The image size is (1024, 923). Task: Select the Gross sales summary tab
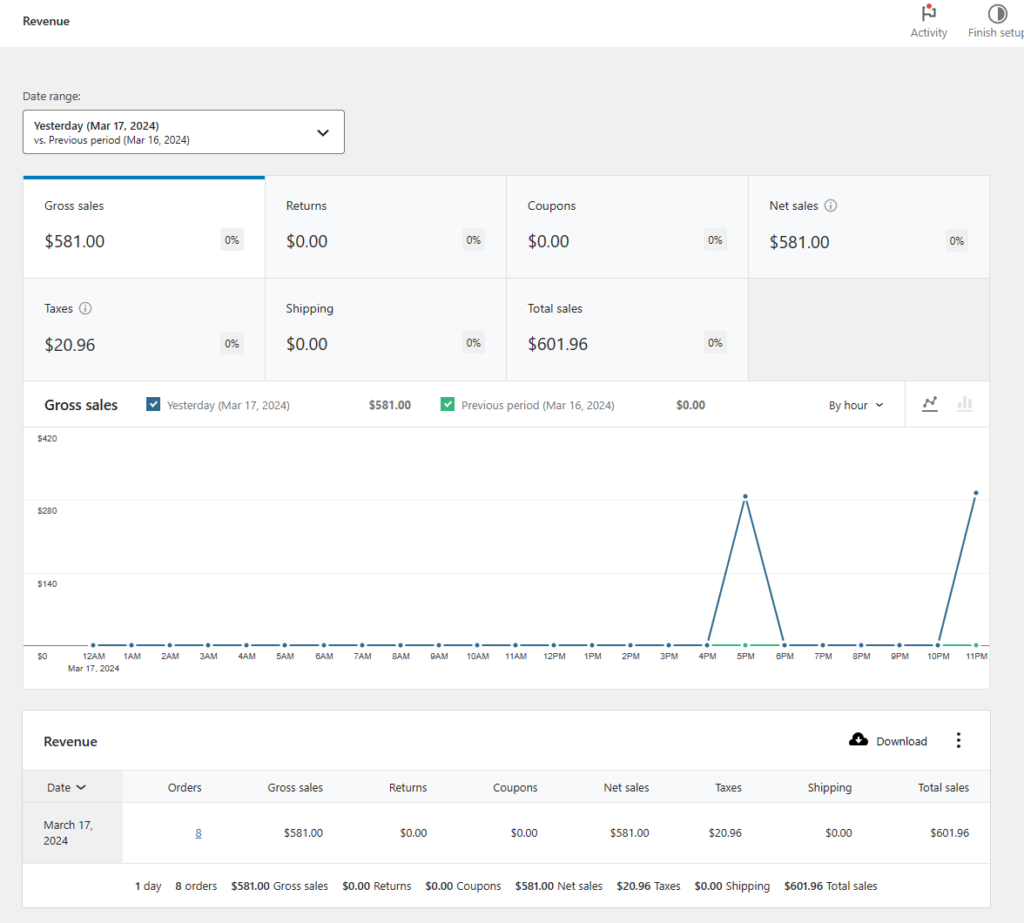[x=144, y=227]
